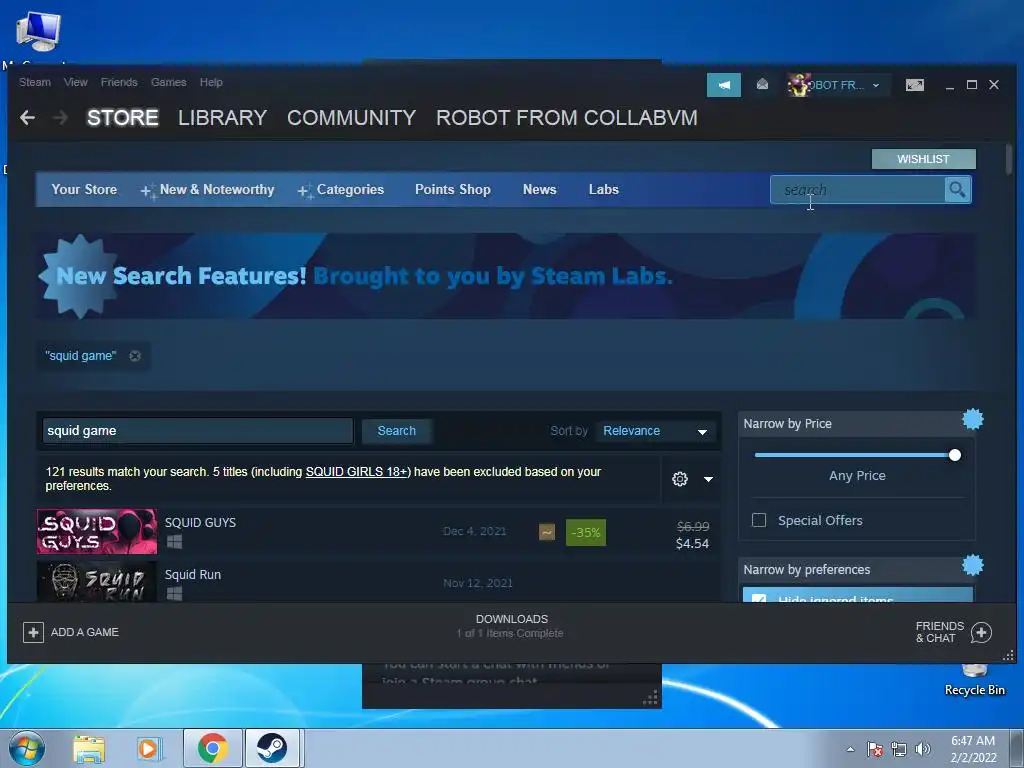
Task: Click the profile avatar picture
Action: (798, 85)
